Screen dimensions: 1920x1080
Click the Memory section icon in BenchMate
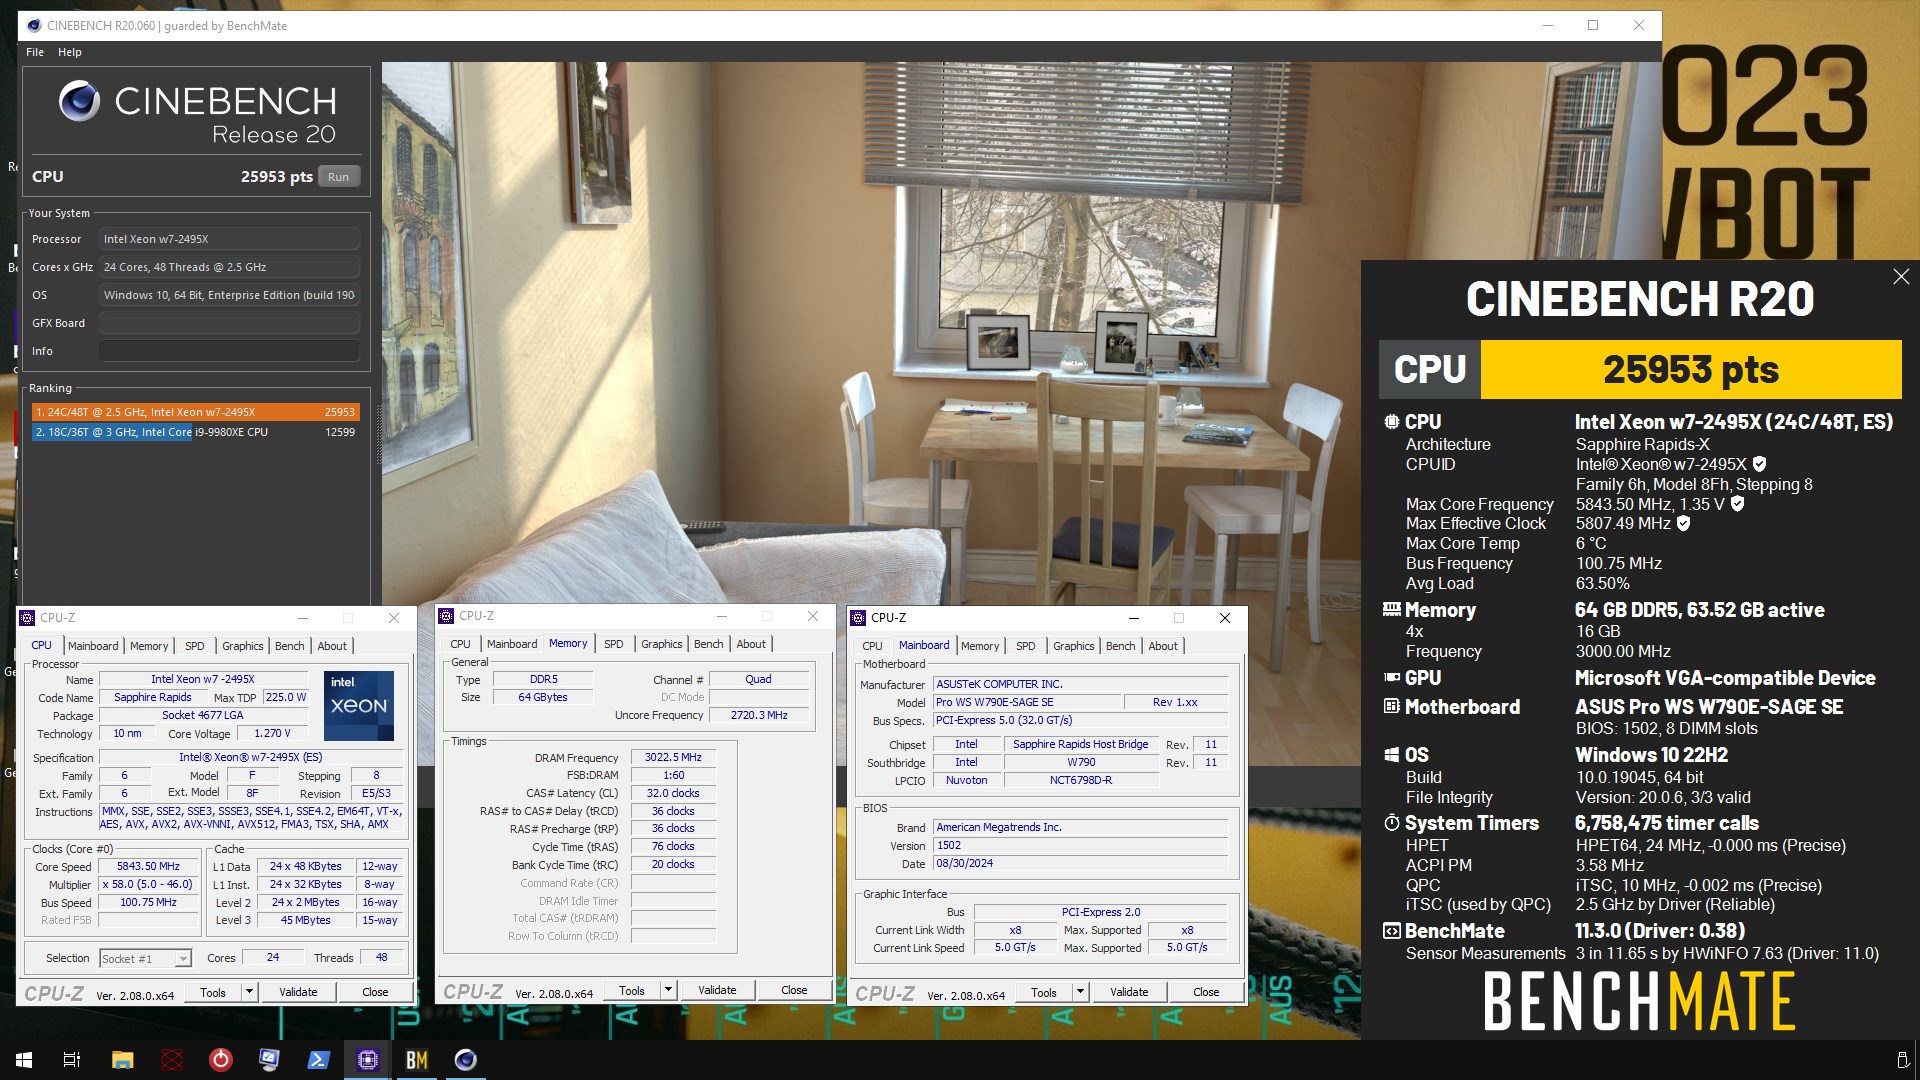click(1391, 609)
